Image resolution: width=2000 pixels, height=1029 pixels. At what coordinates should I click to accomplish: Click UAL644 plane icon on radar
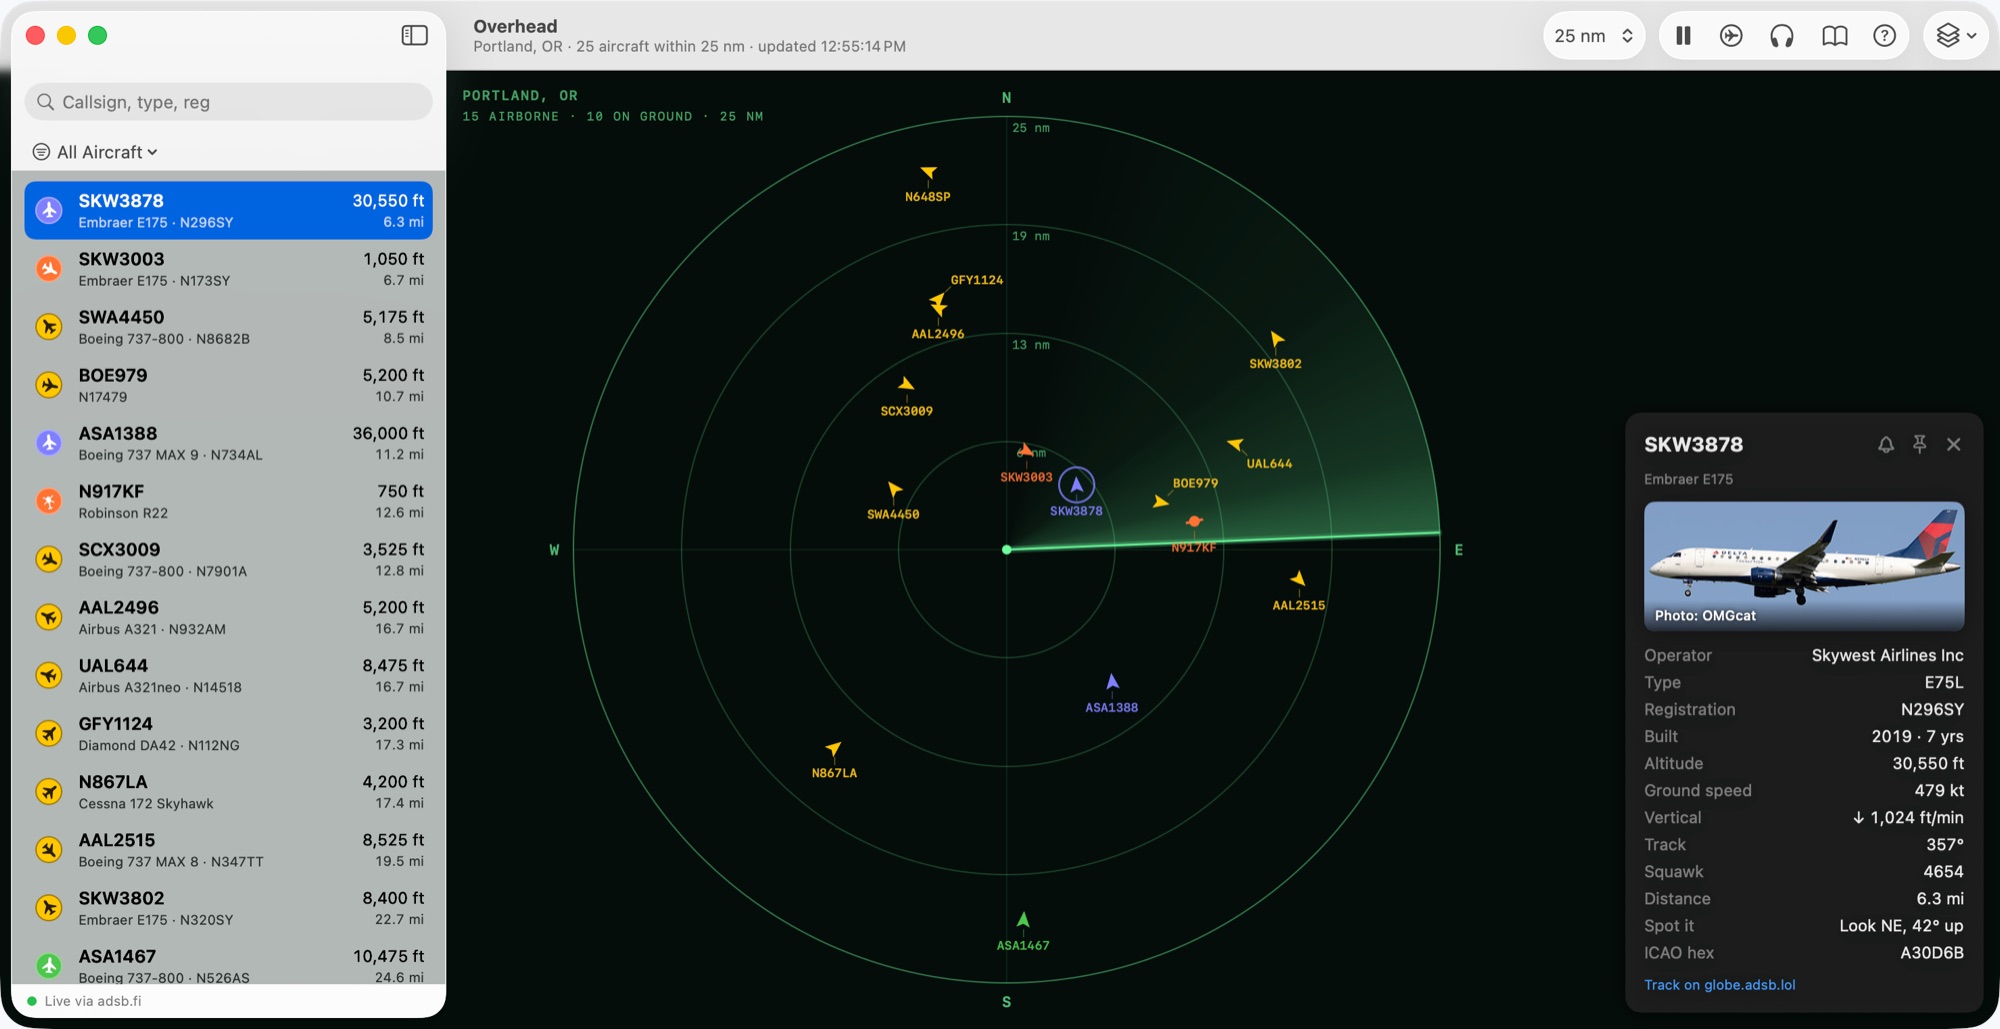pyautogui.click(x=1236, y=444)
